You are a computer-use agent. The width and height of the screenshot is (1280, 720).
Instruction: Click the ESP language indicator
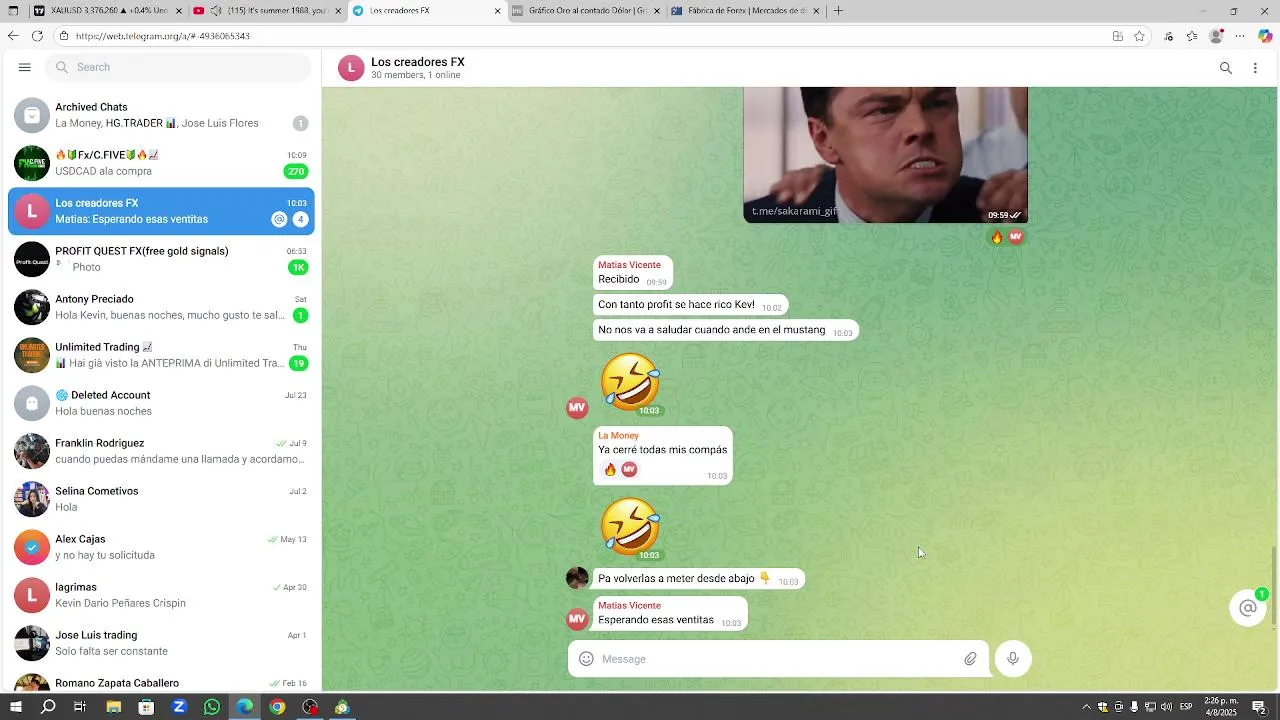tap(1186, 707)
